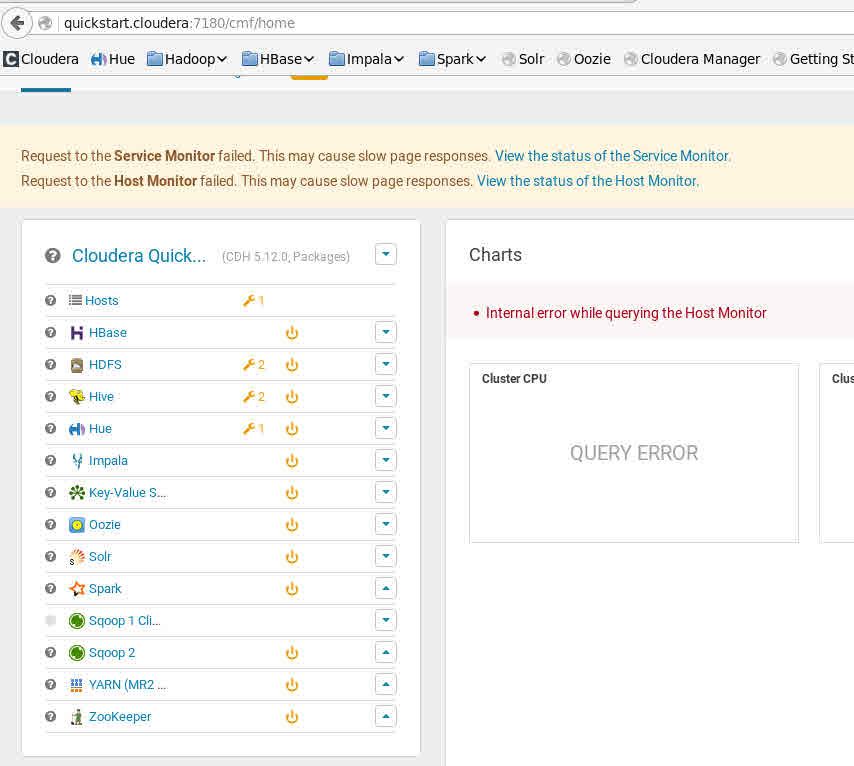Screen dimensions: 854x766
Task: Open the Key-Value S... service link
Action: tap(128, 493)
